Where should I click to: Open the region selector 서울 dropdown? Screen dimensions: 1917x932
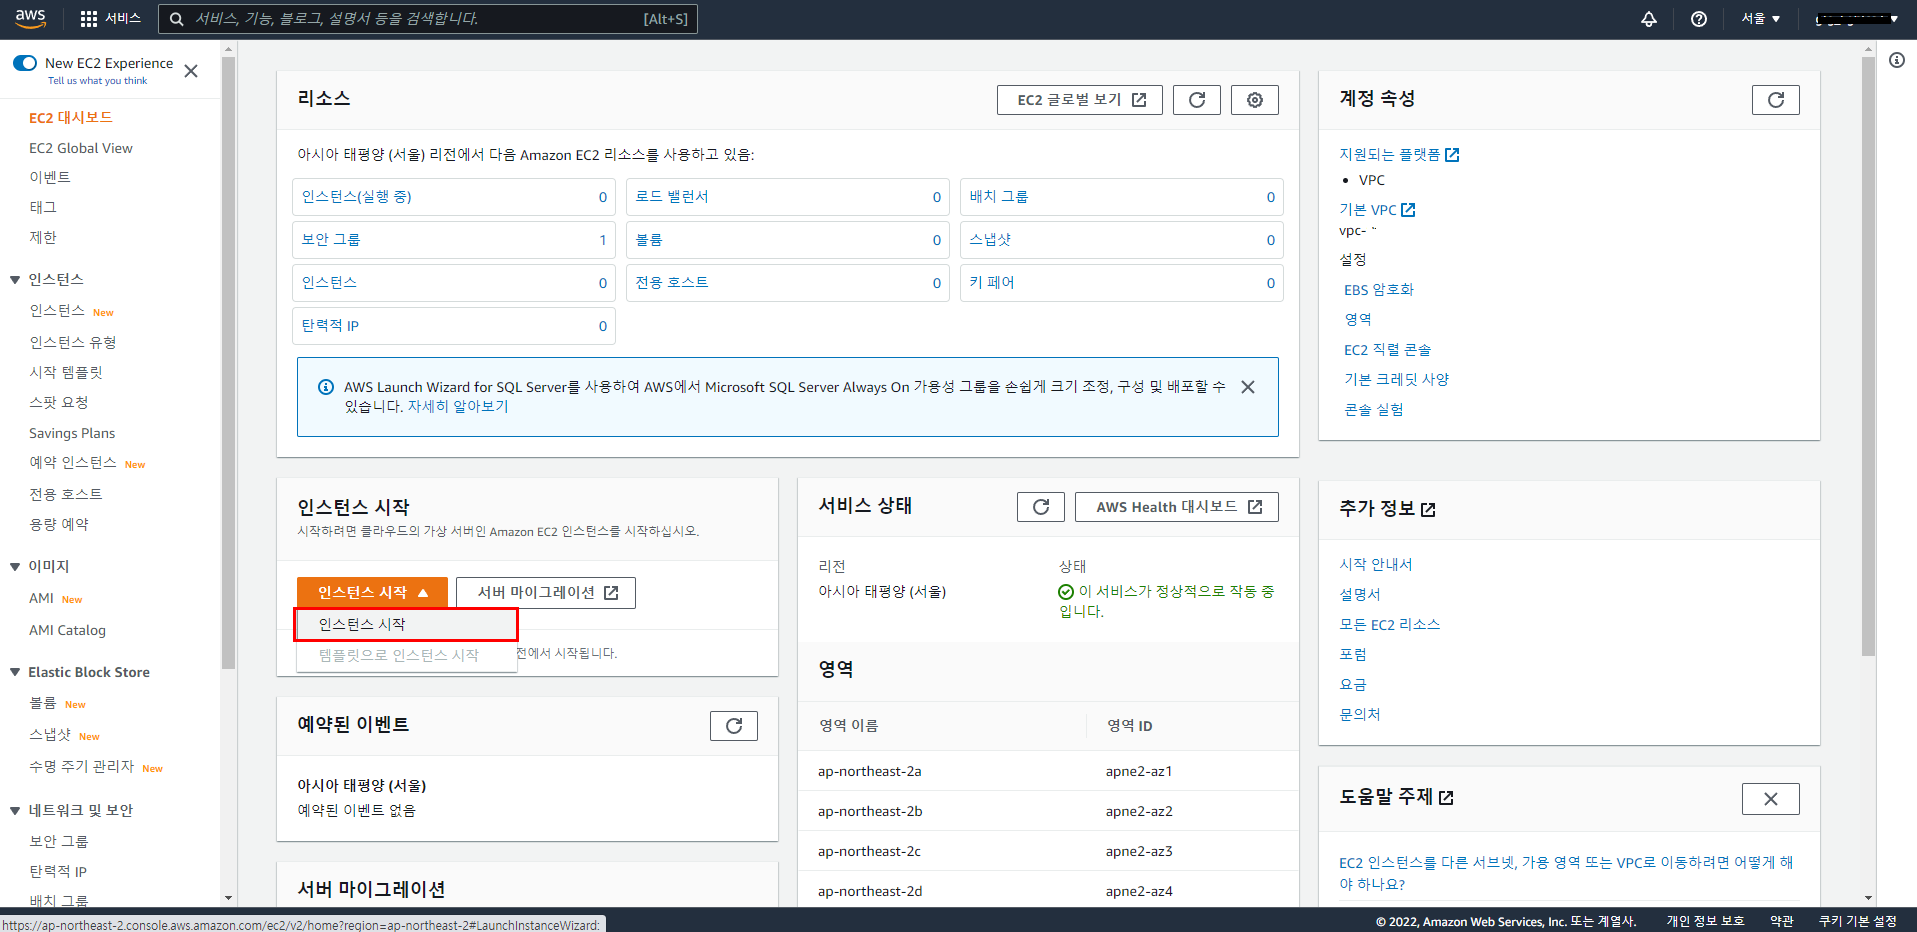(x=1761, y=19)
